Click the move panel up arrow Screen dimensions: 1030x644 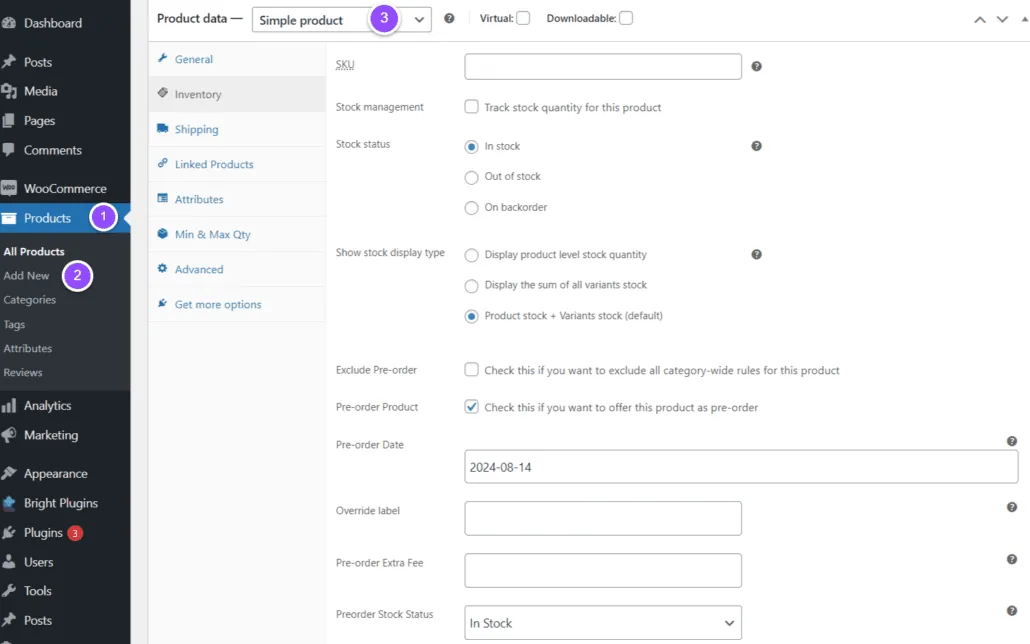[979, 19]
